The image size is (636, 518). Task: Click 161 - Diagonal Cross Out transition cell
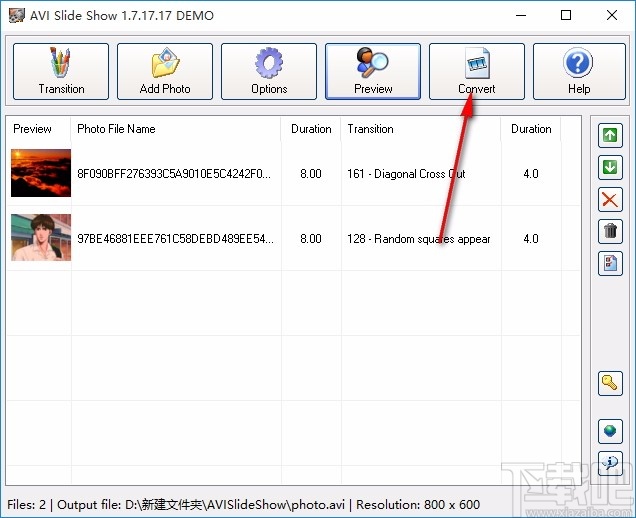tap(406, 174)
